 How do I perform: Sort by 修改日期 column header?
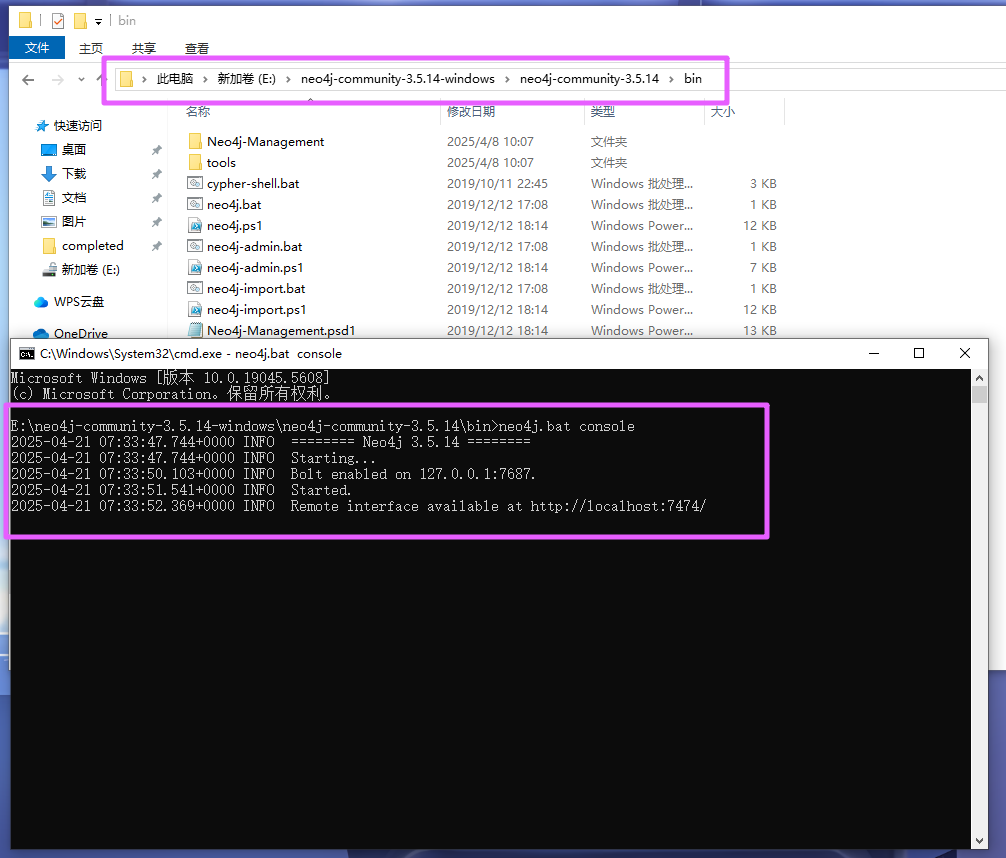(471, 112)
